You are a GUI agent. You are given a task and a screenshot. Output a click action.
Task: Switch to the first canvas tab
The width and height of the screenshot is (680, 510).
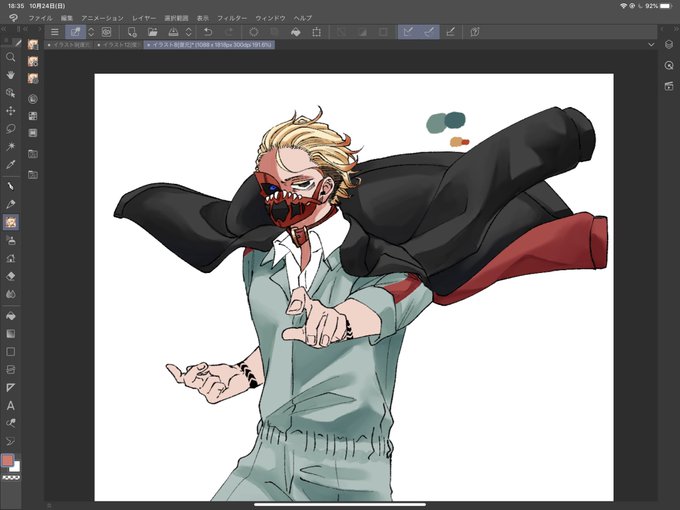[69, 45]
